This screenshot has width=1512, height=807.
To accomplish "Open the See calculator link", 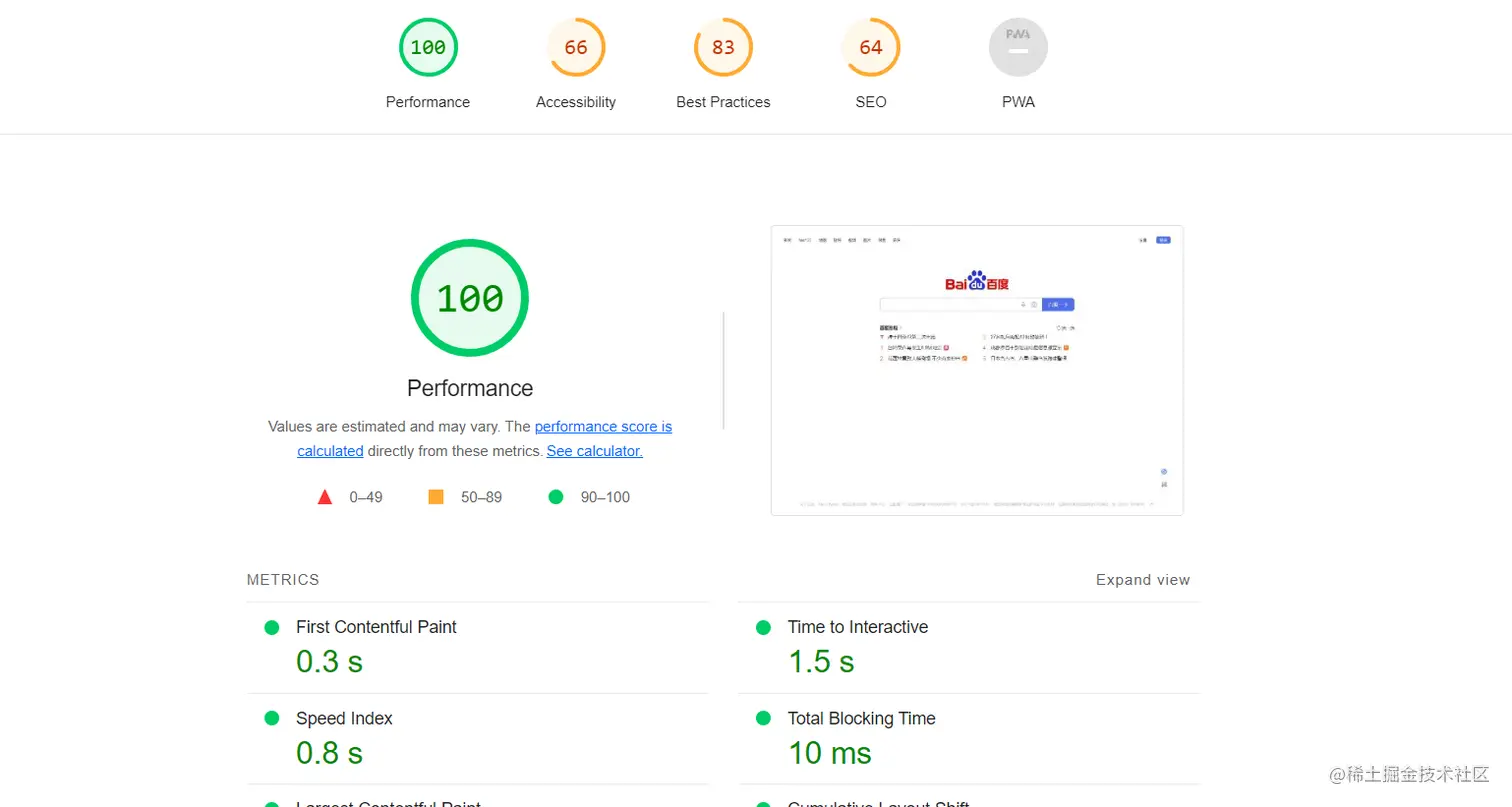I will coord(594,451).
